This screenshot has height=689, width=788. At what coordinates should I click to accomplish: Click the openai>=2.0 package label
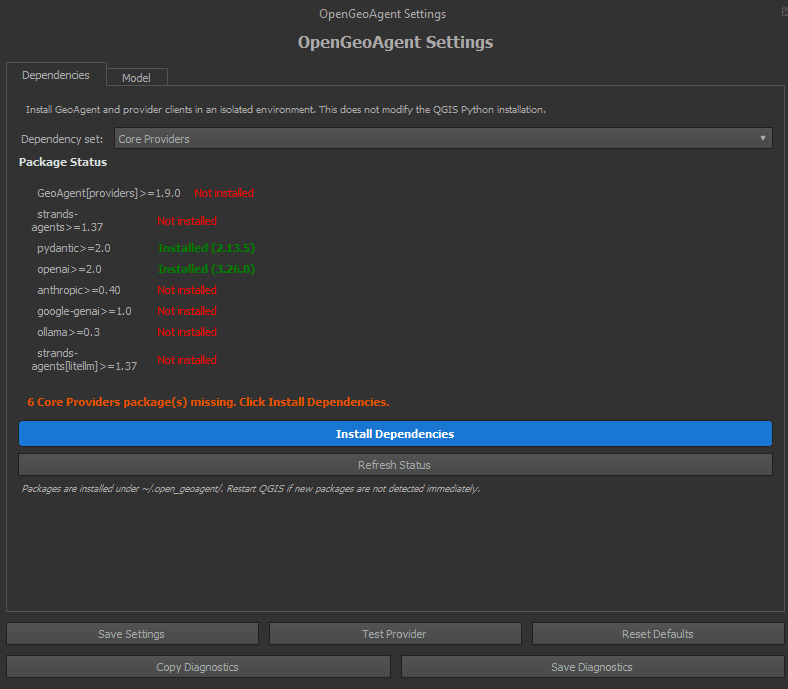tap(69, 269)
